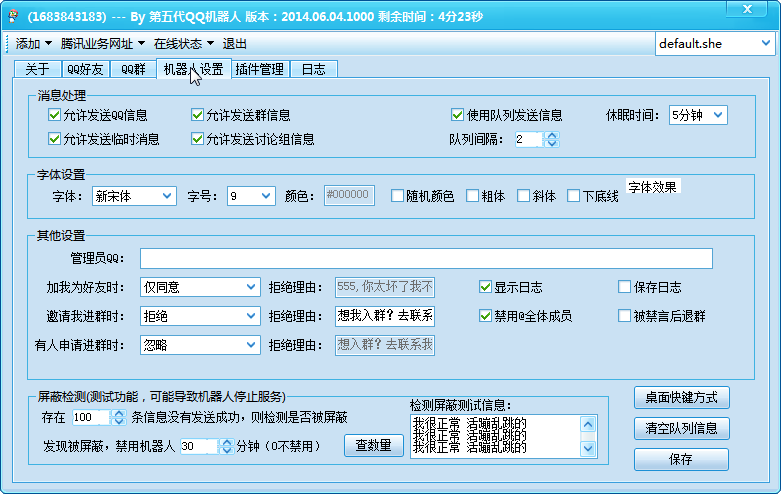Click the 想入群 reject reason field
The image size is (781, 494).
point(385,345)
